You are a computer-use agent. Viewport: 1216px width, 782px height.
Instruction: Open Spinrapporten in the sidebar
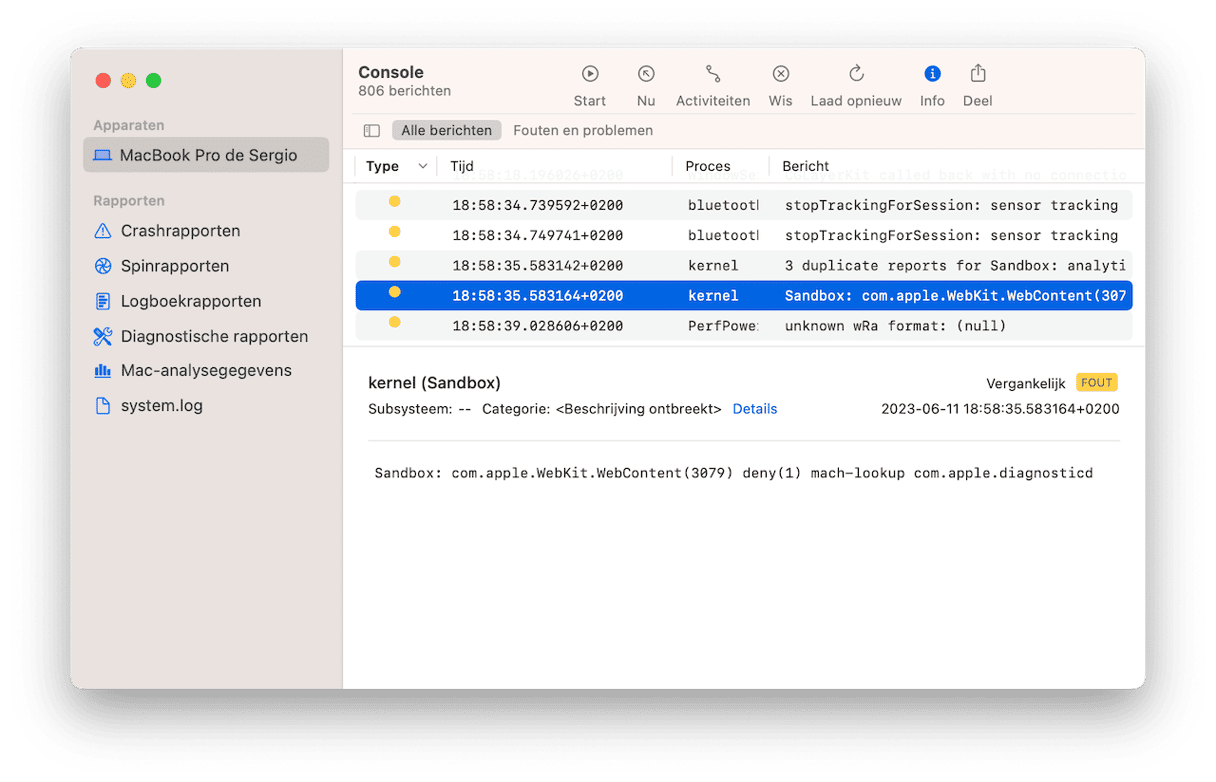tap(175, 266)
